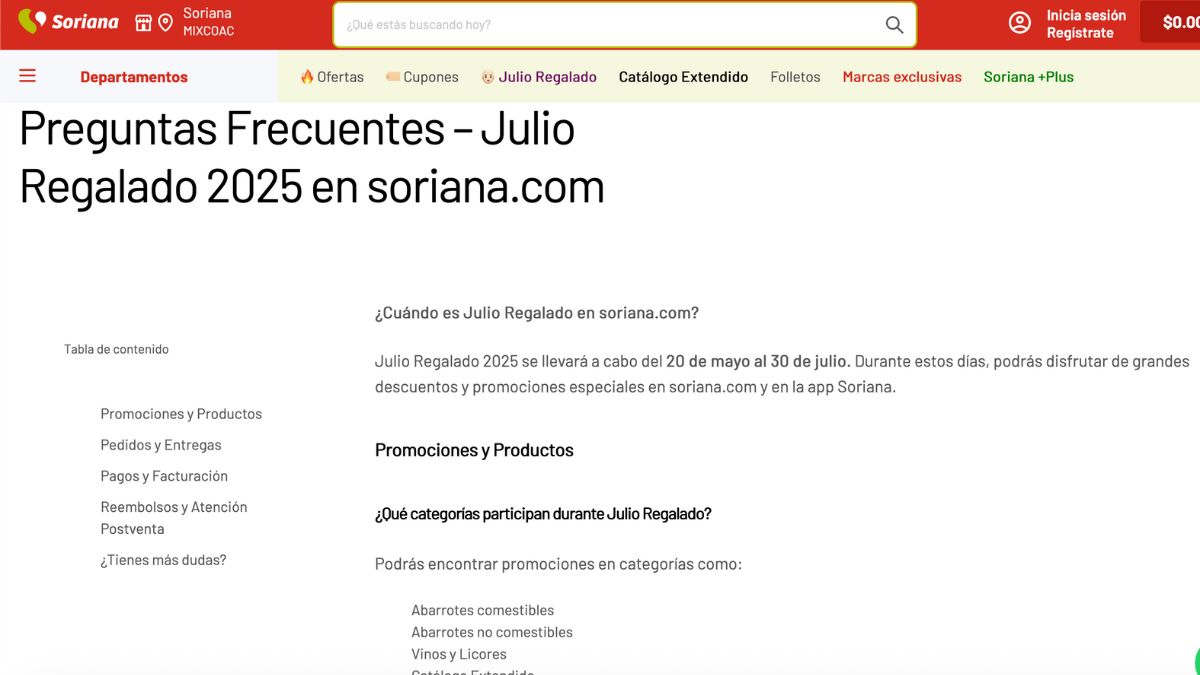1200x675 pixels.
Task: Jump to Reembolsos y Atención Postventa
Action: click(174, 518)
